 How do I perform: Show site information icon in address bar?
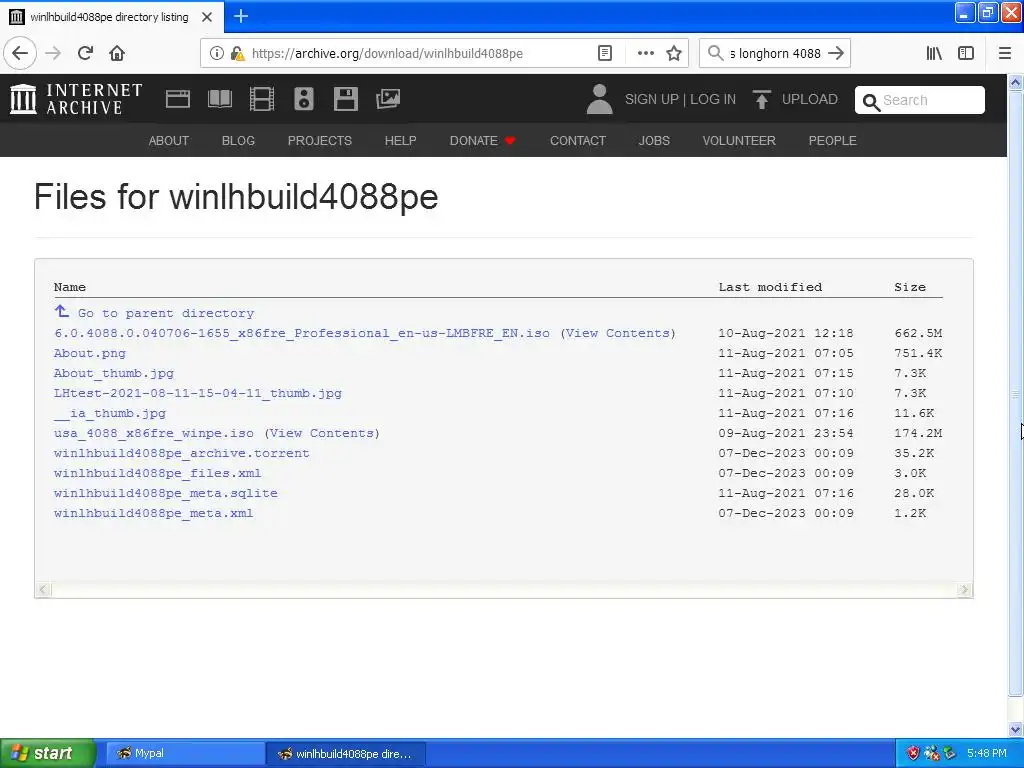point(216,54)
